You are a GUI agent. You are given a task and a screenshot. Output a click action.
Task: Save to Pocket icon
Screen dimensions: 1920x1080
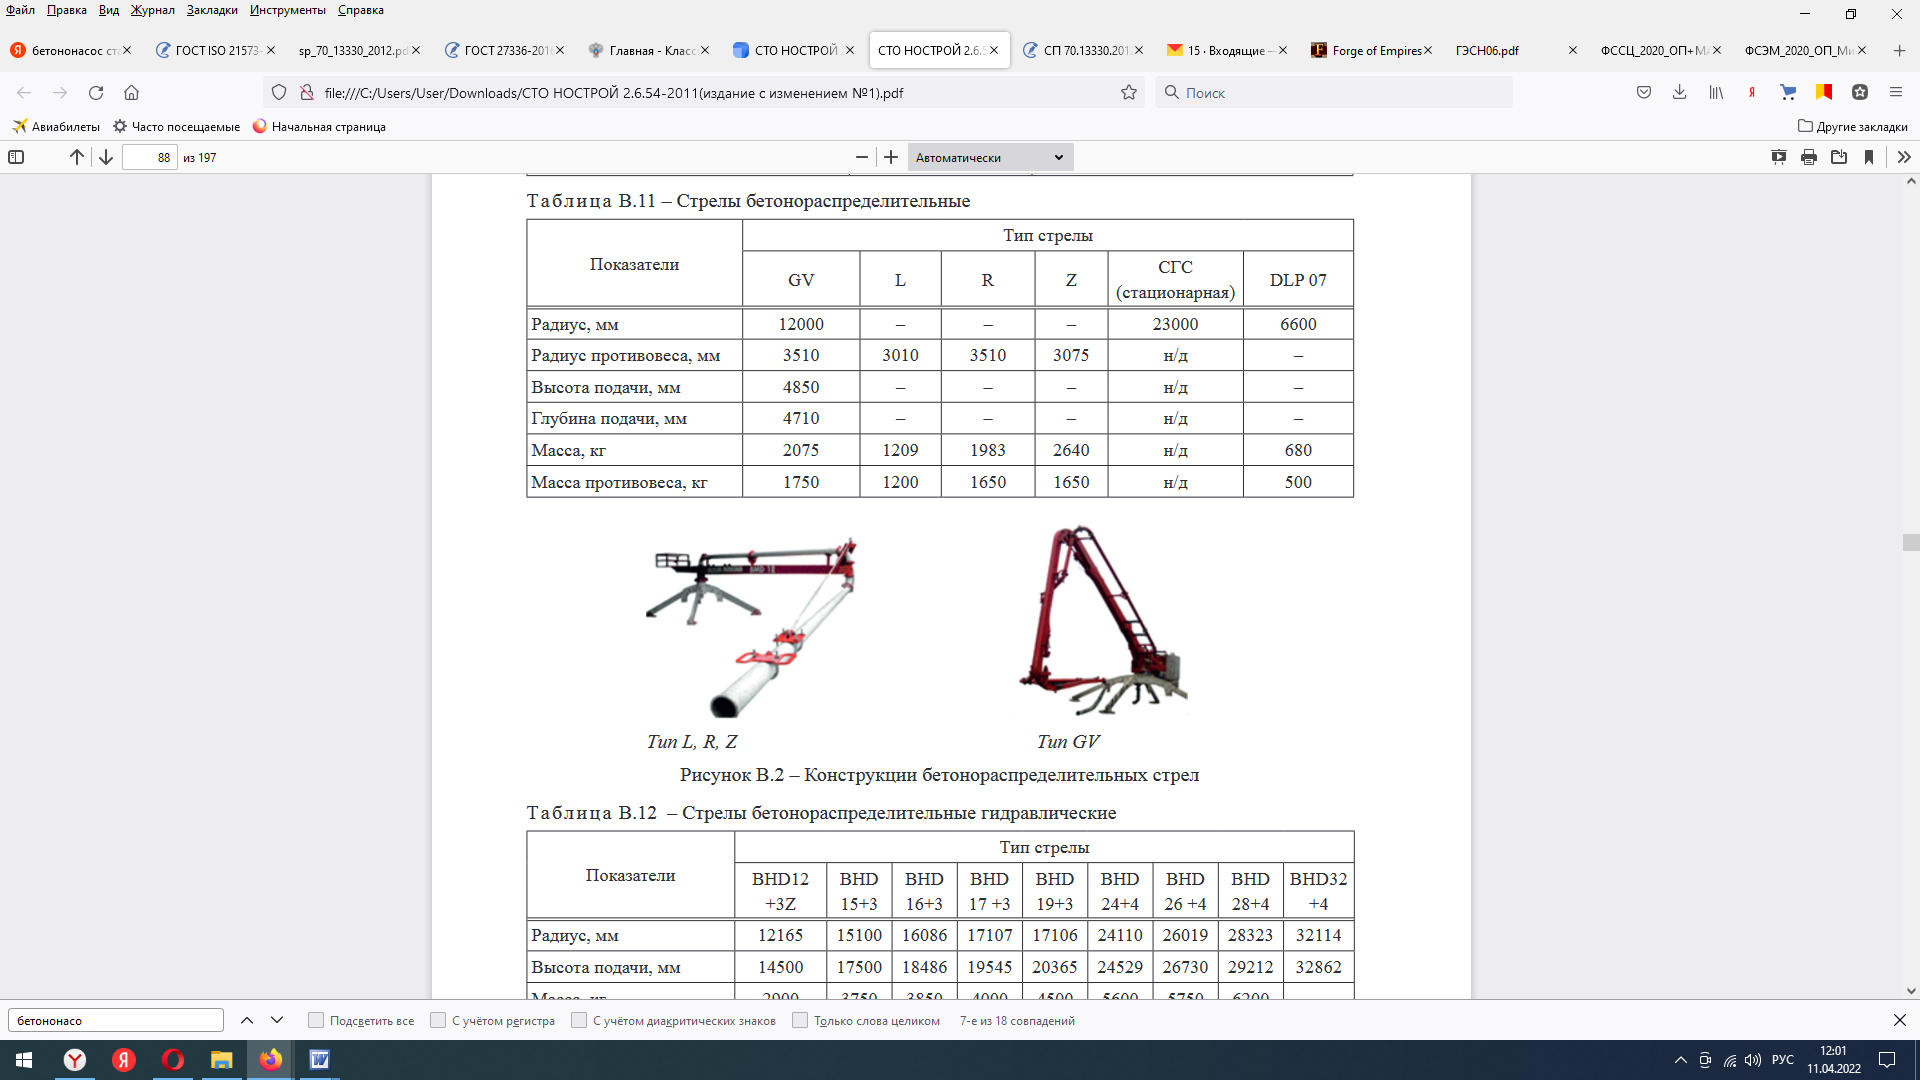[1644, 92]
